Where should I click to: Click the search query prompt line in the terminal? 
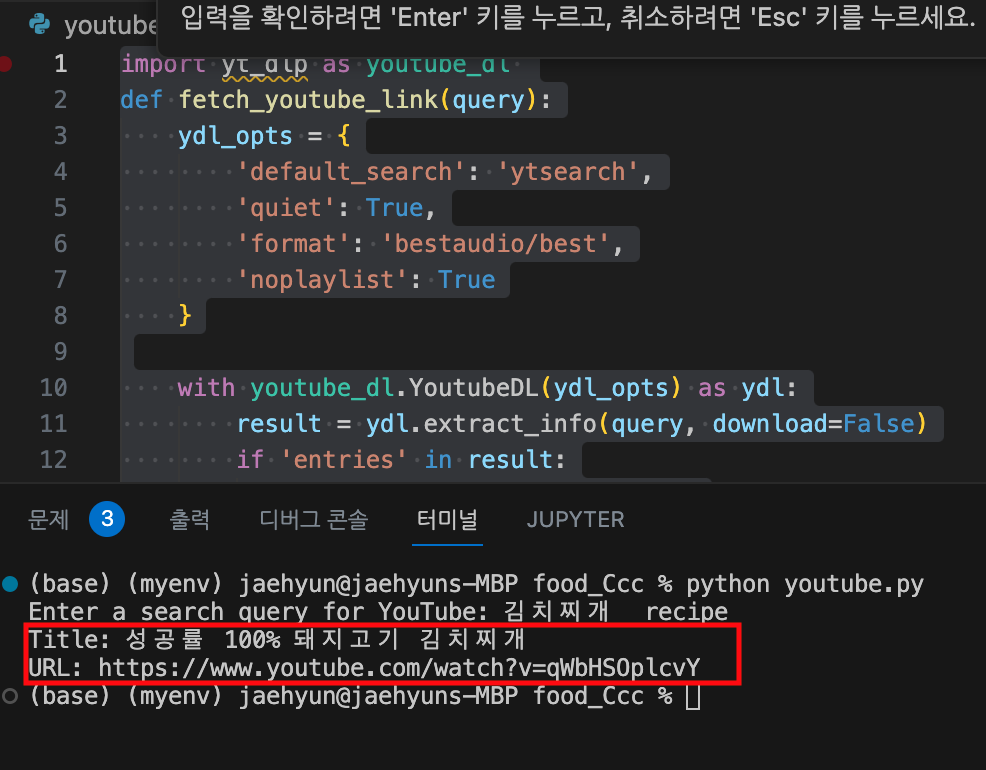point(378,612)
